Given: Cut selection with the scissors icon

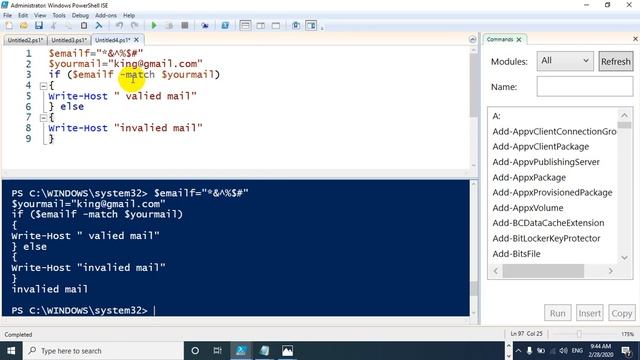Looking at the screenshot, I should point(53,25).
